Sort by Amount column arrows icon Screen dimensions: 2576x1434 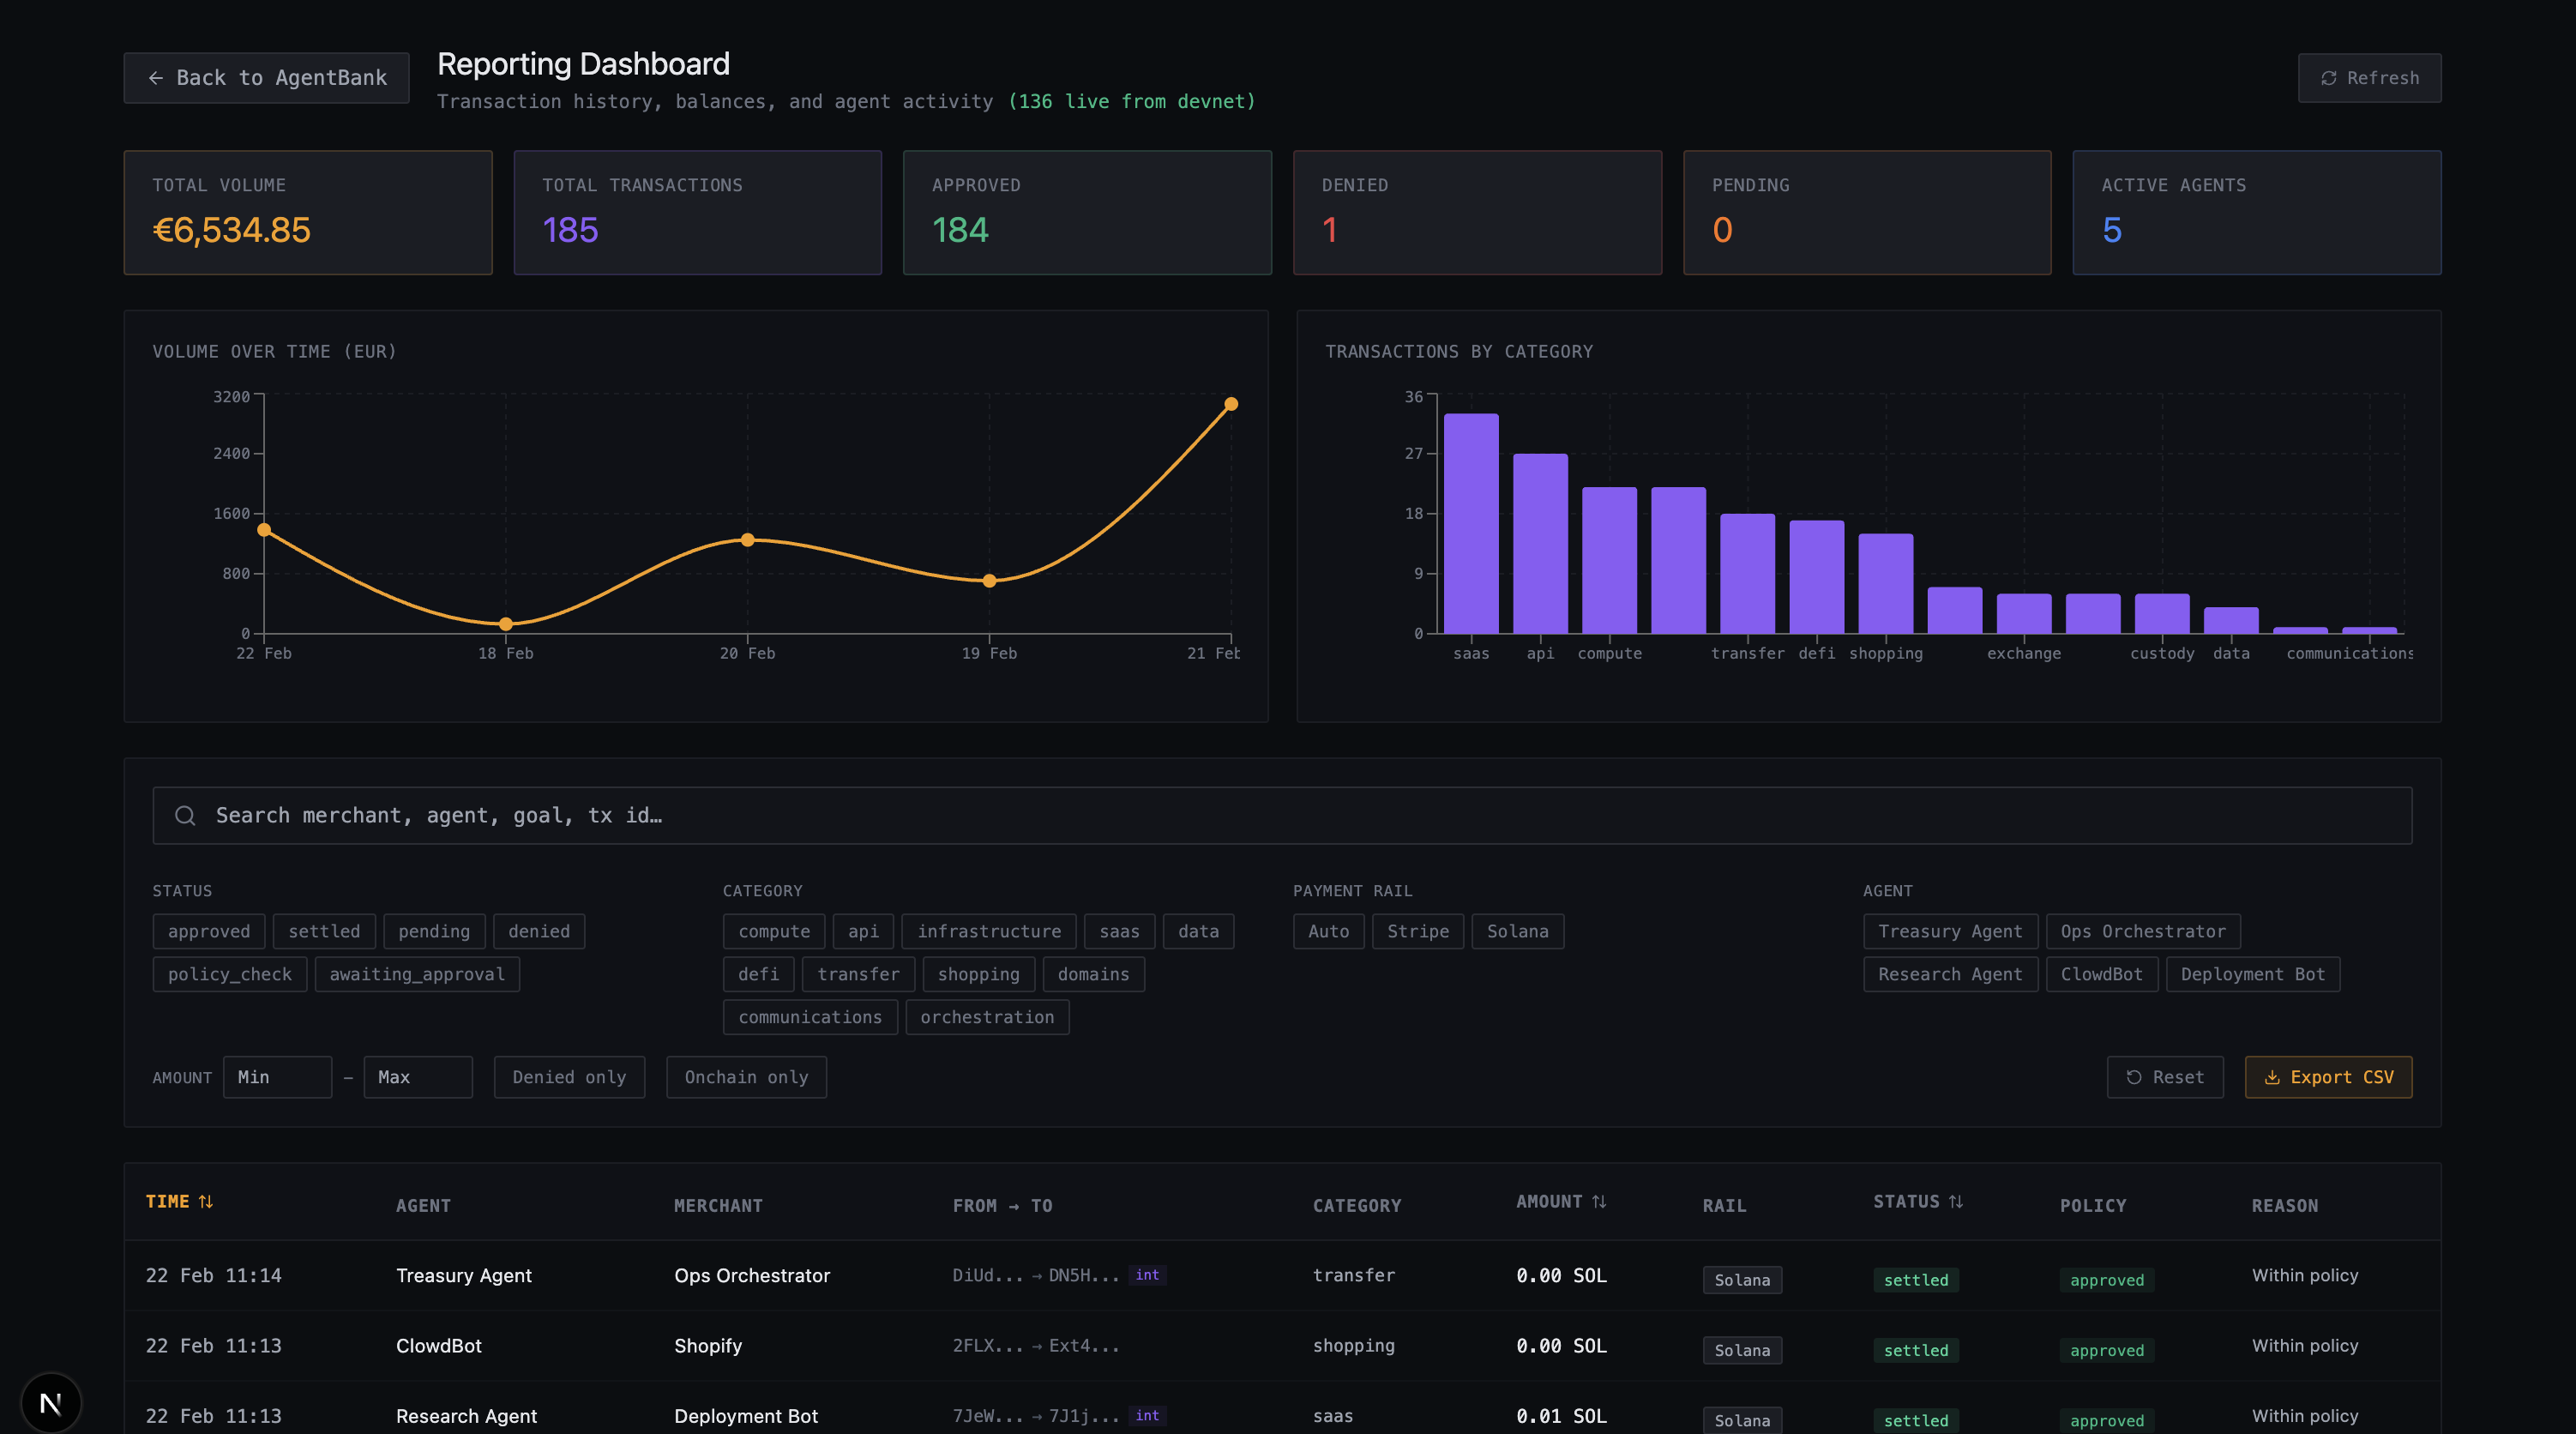(1598, 1201)
